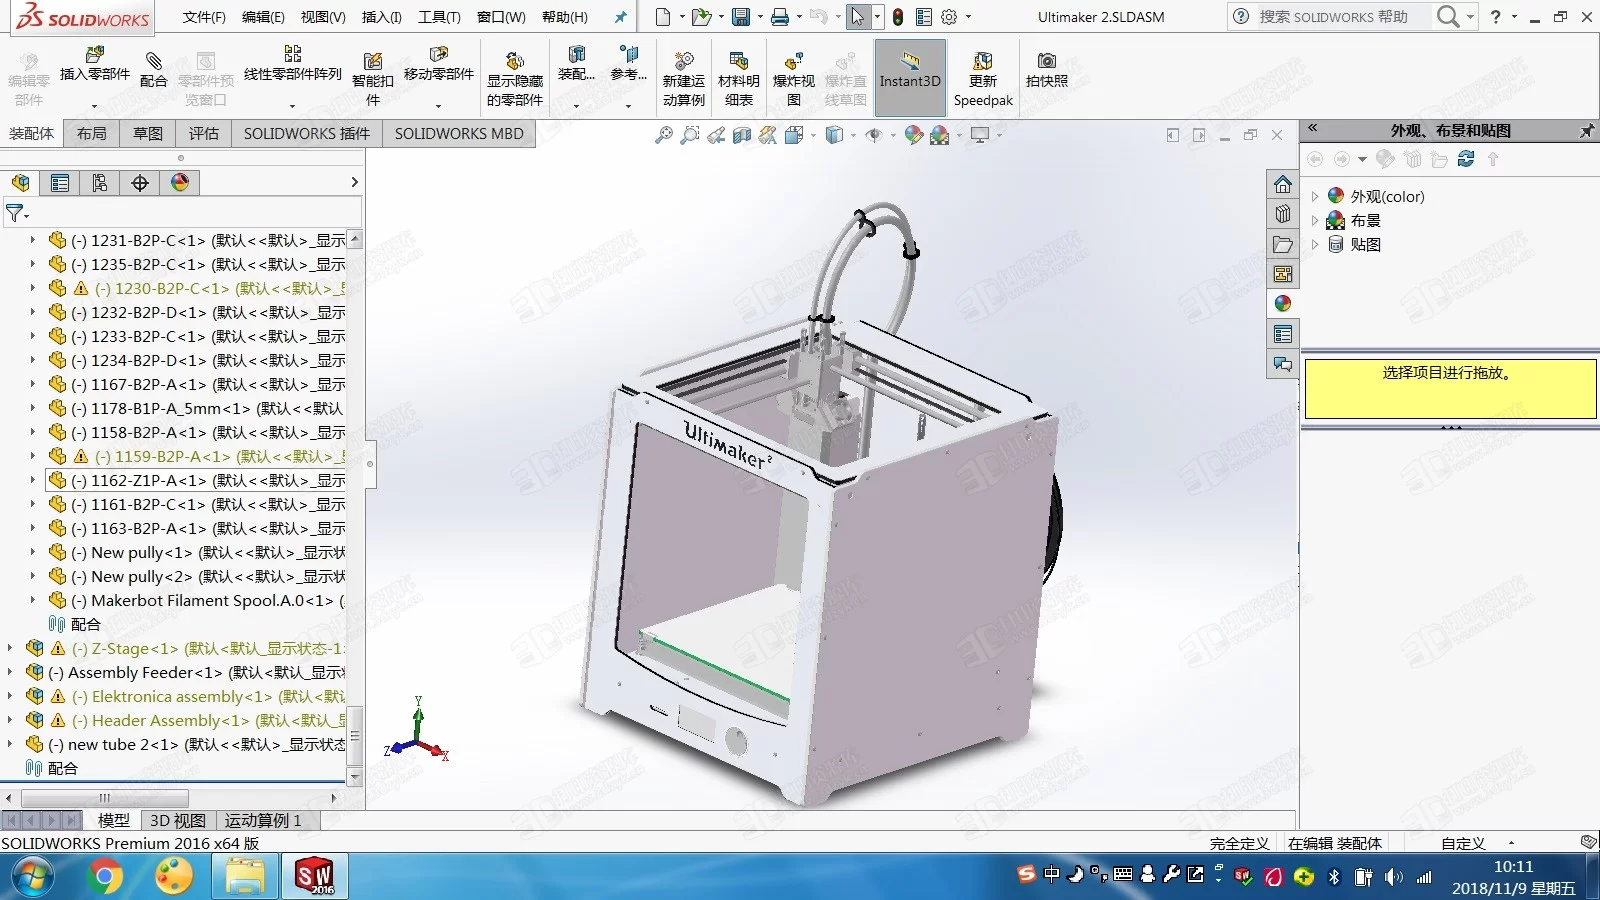Open the 视图(V) menu
The image size is (1600, 900).
[x=323, y=17]
